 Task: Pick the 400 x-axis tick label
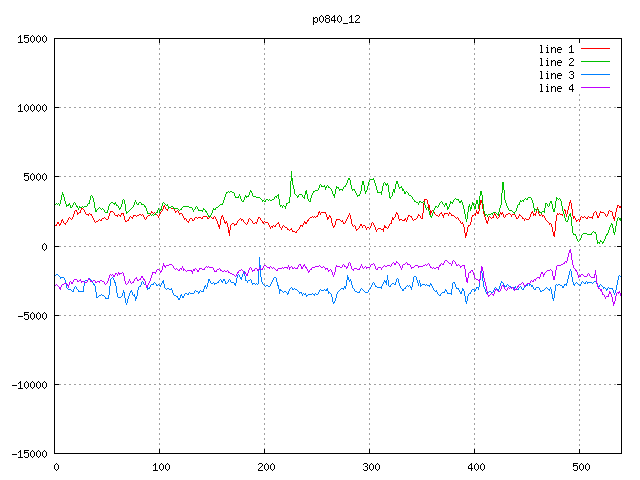click(x=474, y=467)
